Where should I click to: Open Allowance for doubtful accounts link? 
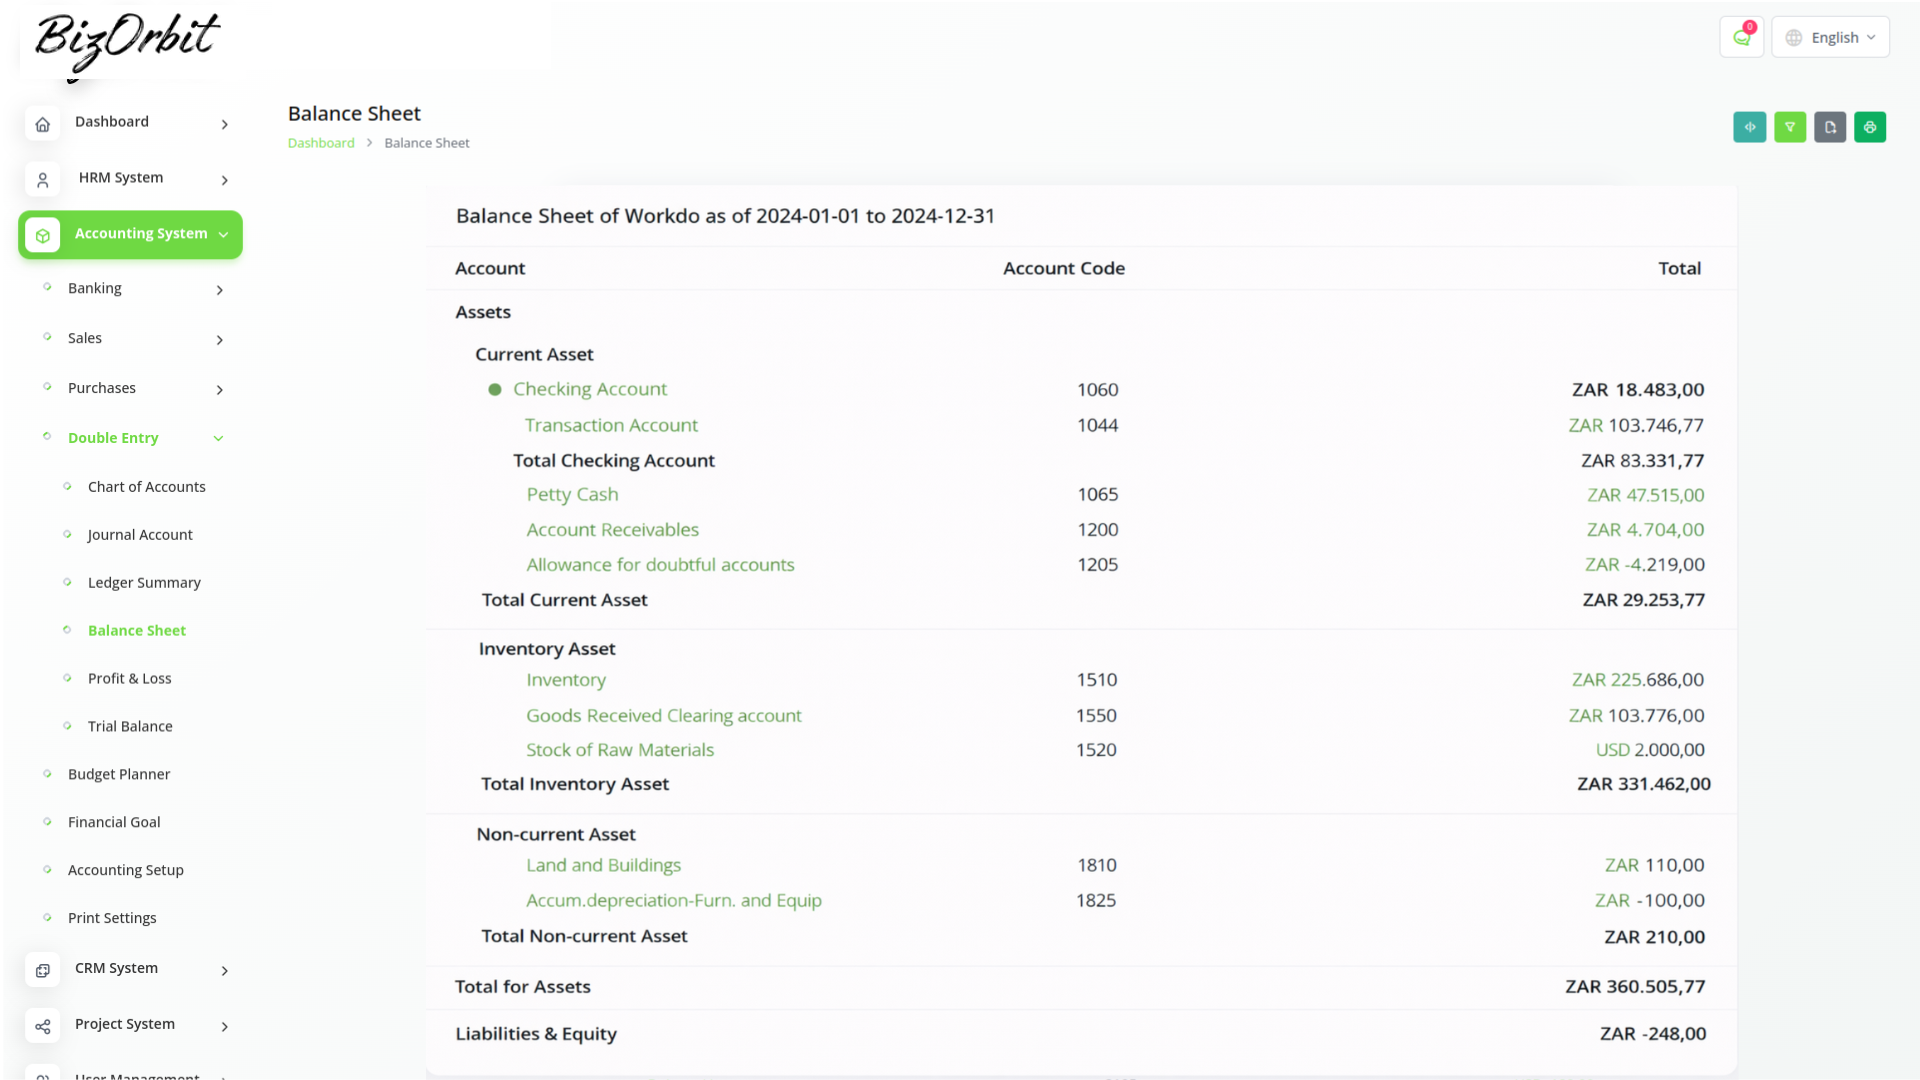pyautogui.click(x=660, y=565)
